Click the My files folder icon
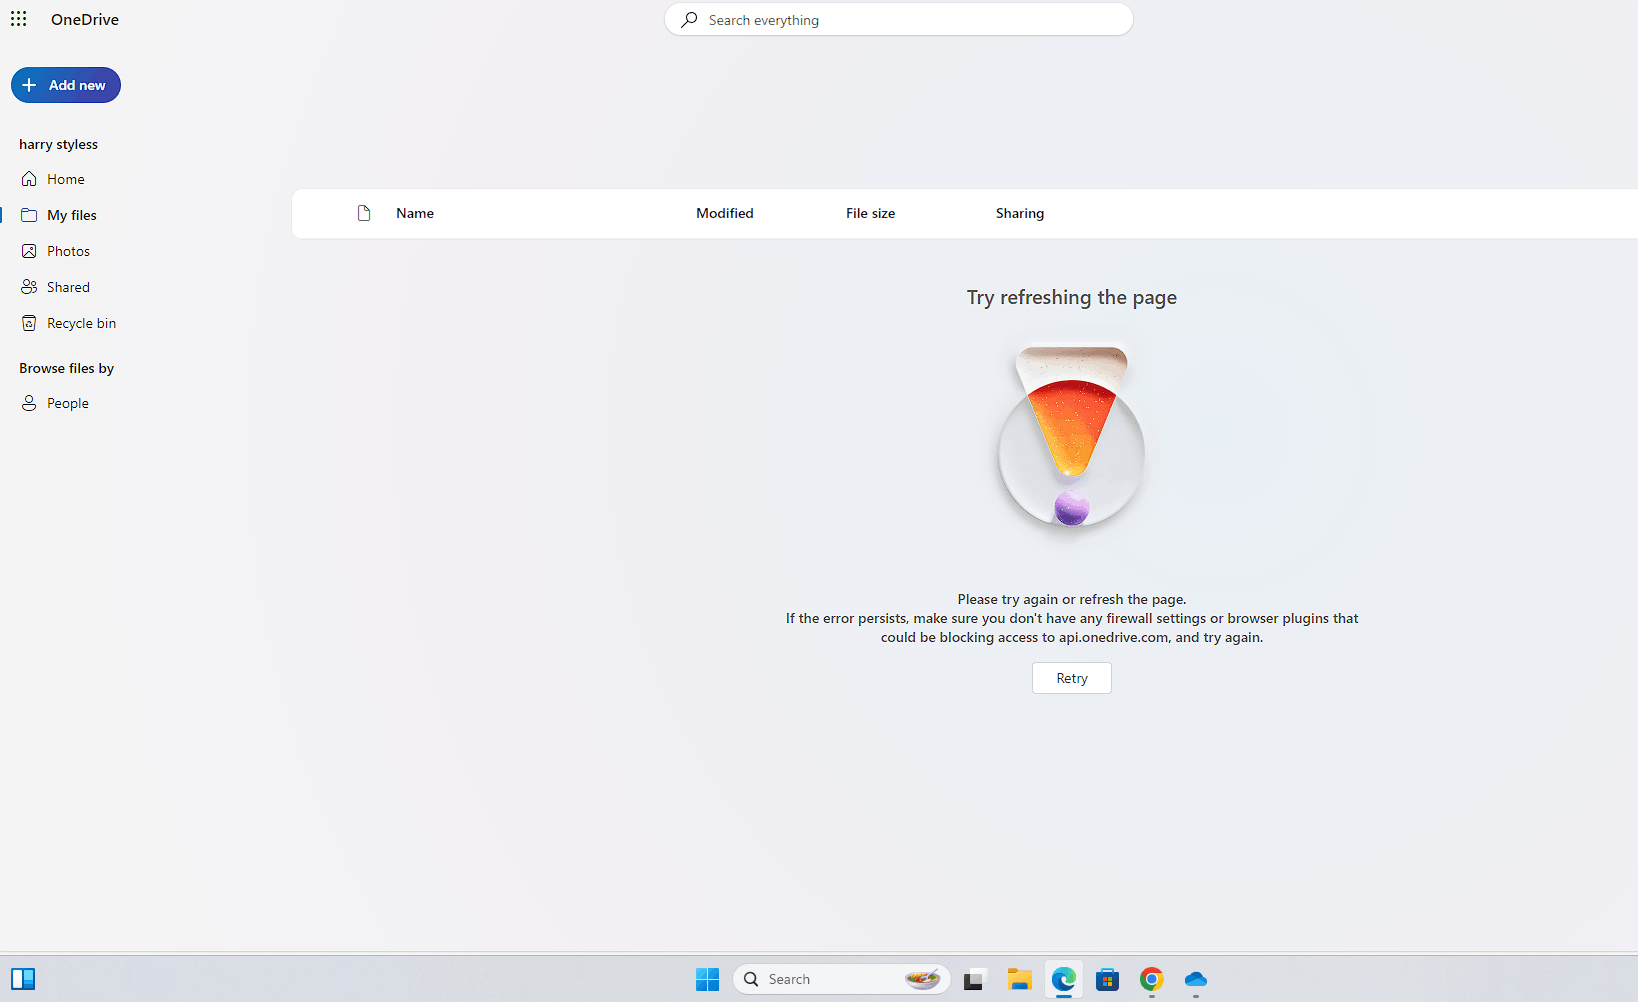This screenshot has width=1638, height=1002. tap(29, 215)
